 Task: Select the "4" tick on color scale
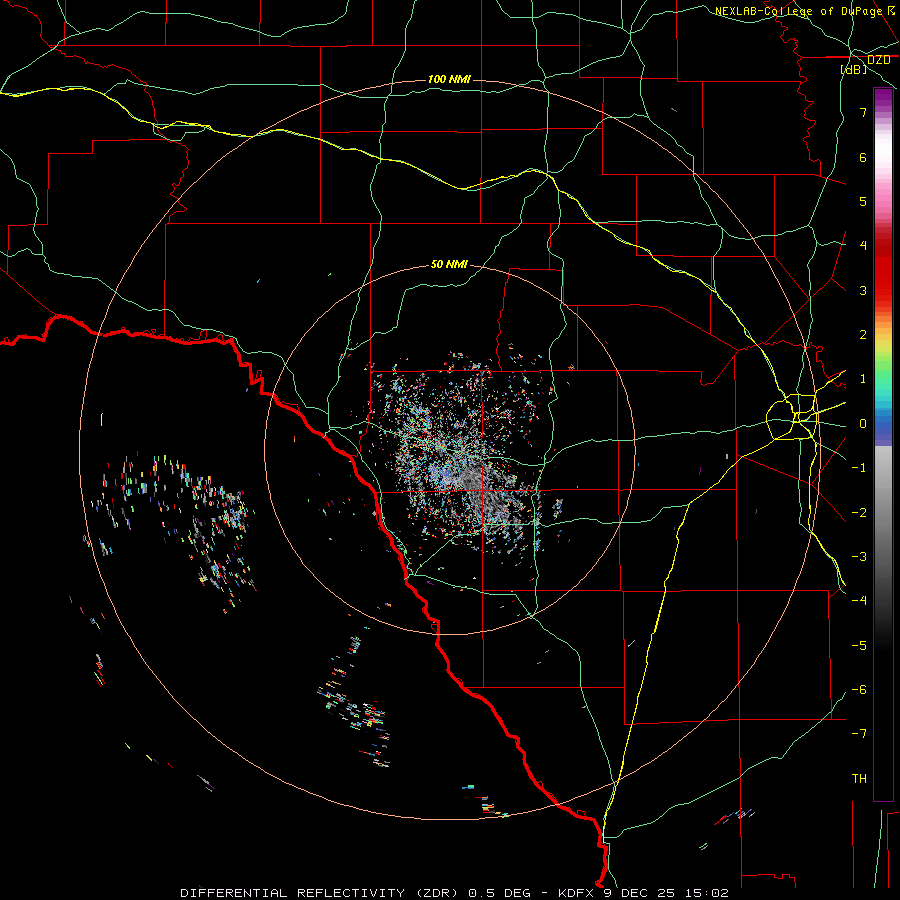pyautogui.click(x=863, y=246)
